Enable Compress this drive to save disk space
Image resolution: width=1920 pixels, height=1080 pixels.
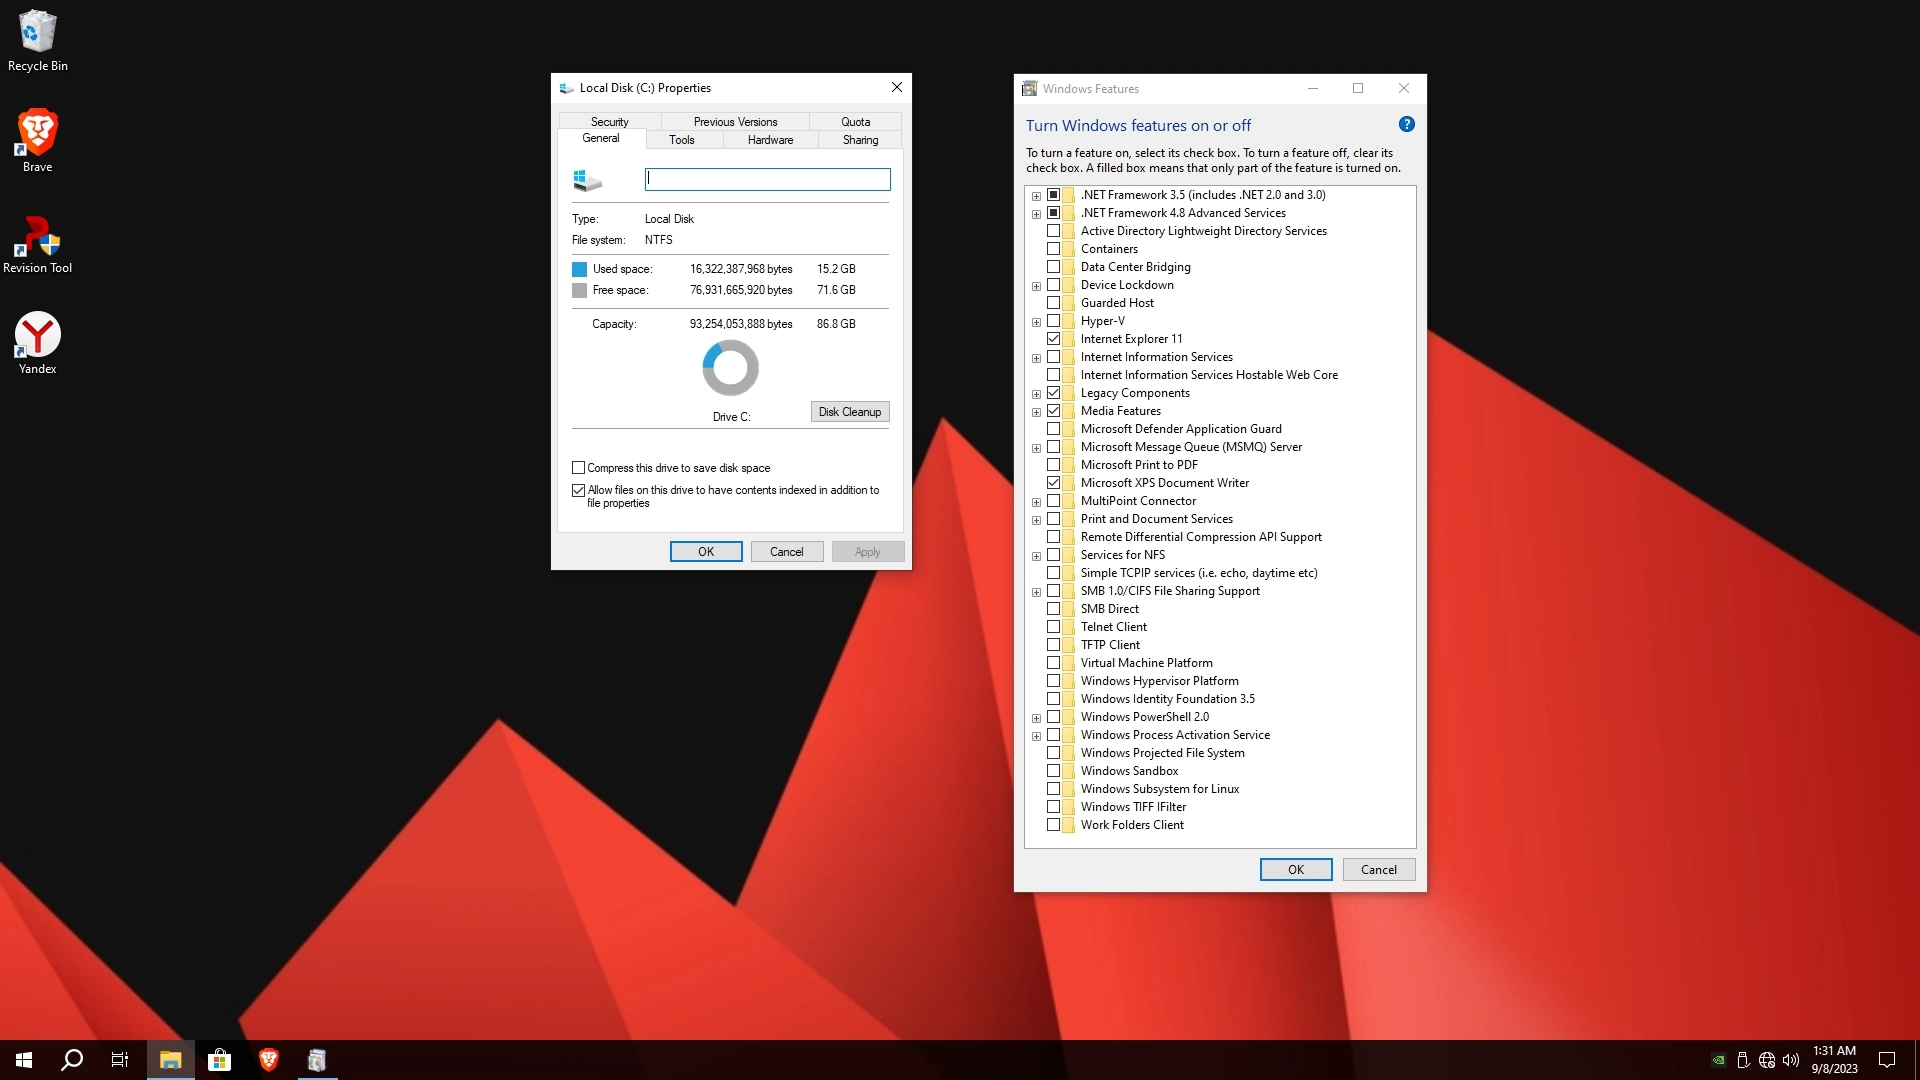[578, 468]
